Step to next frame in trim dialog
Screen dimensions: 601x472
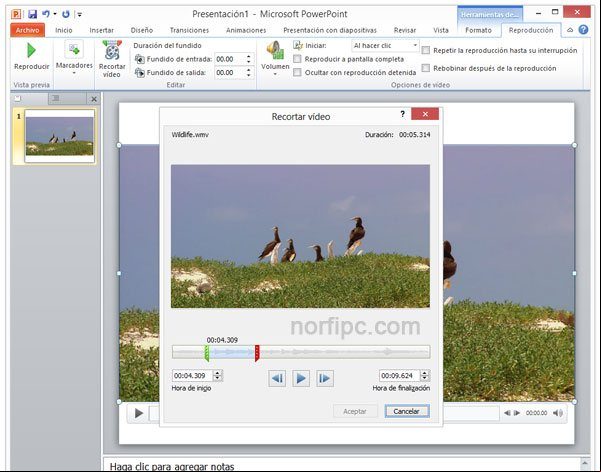[x=325, y=378]
